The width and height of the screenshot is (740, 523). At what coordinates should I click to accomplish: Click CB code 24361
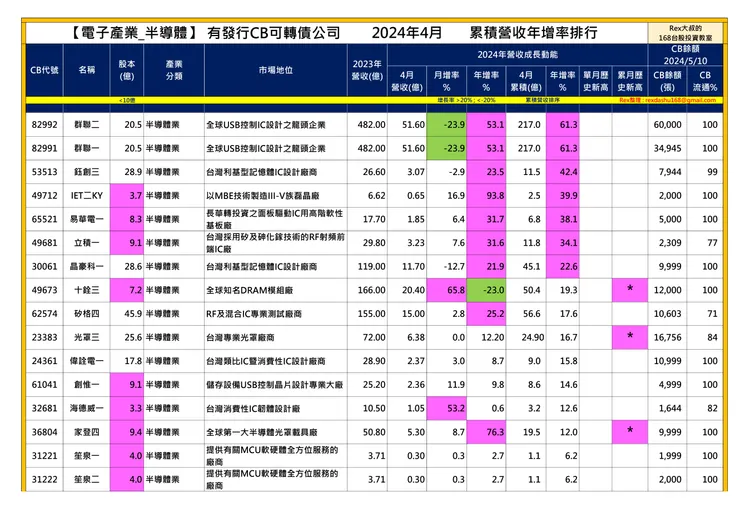[44, 361]
